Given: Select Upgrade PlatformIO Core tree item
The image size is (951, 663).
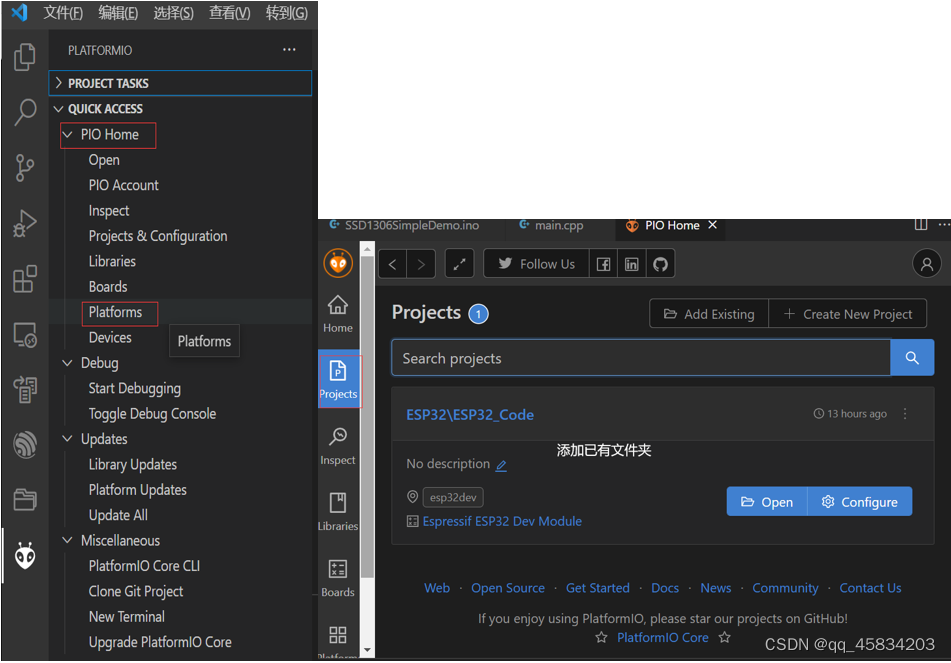Looking at the screenshot, I should click(x=160, y=642).
